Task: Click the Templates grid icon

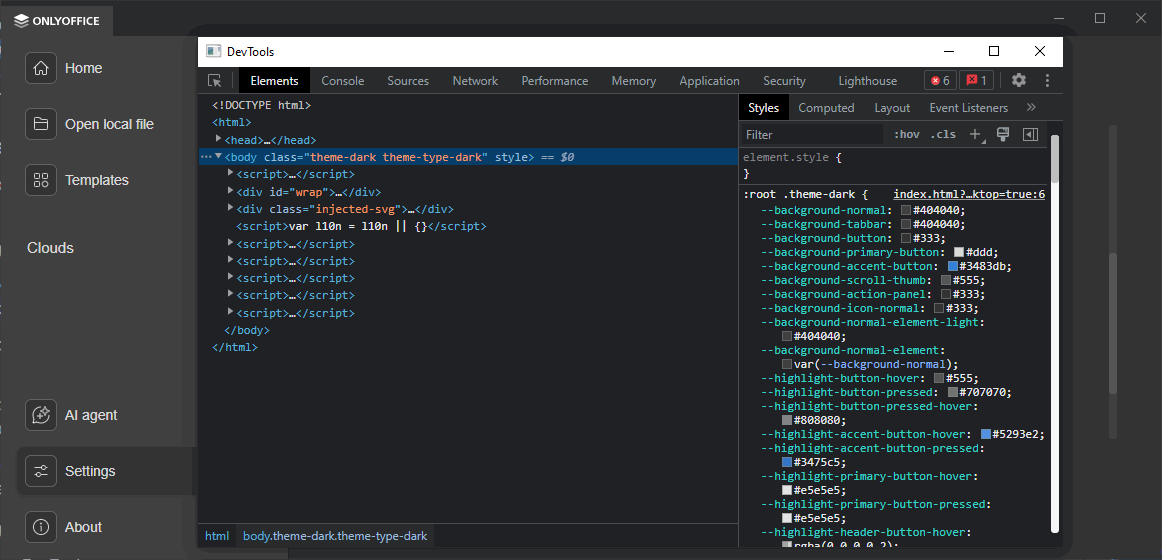Action: 41,180
